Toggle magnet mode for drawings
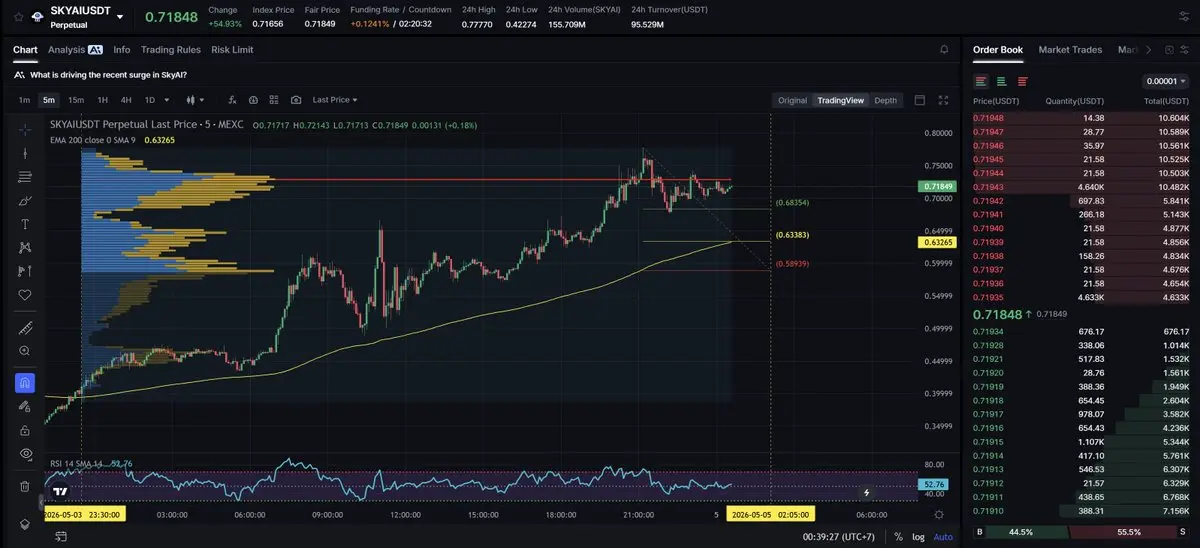1200x548 pixels. click(x=25, y=383)
